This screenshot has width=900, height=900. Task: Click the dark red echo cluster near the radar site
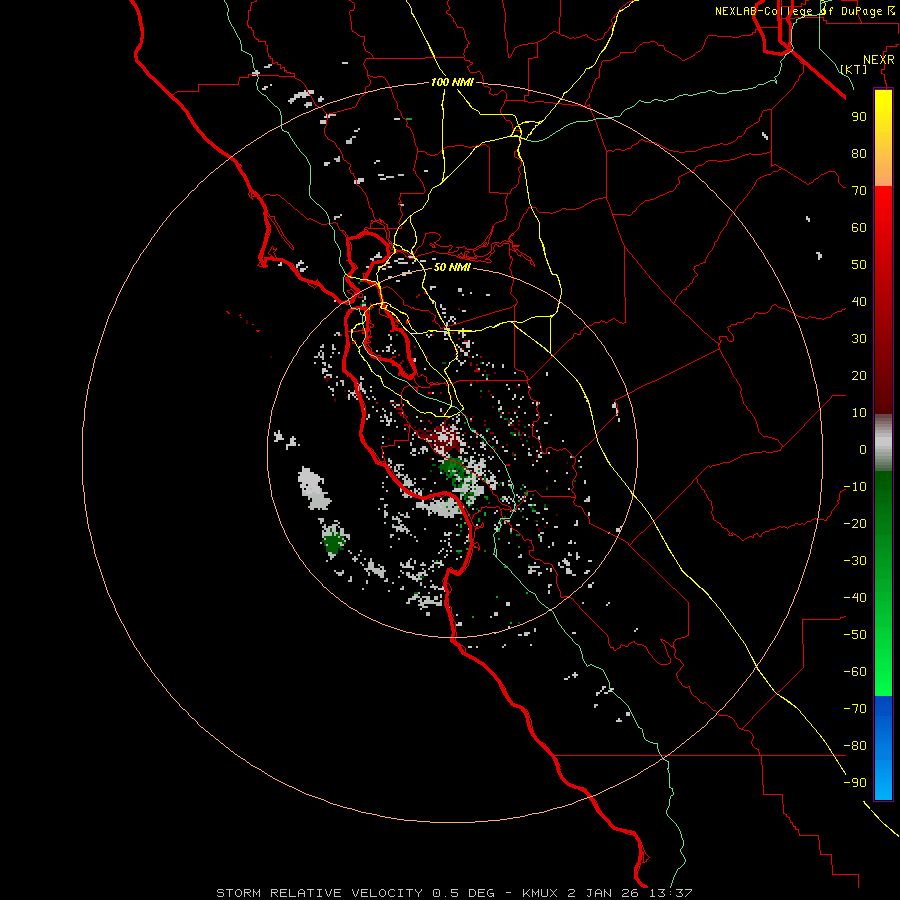pyautogui.click(x=443, y=439)
